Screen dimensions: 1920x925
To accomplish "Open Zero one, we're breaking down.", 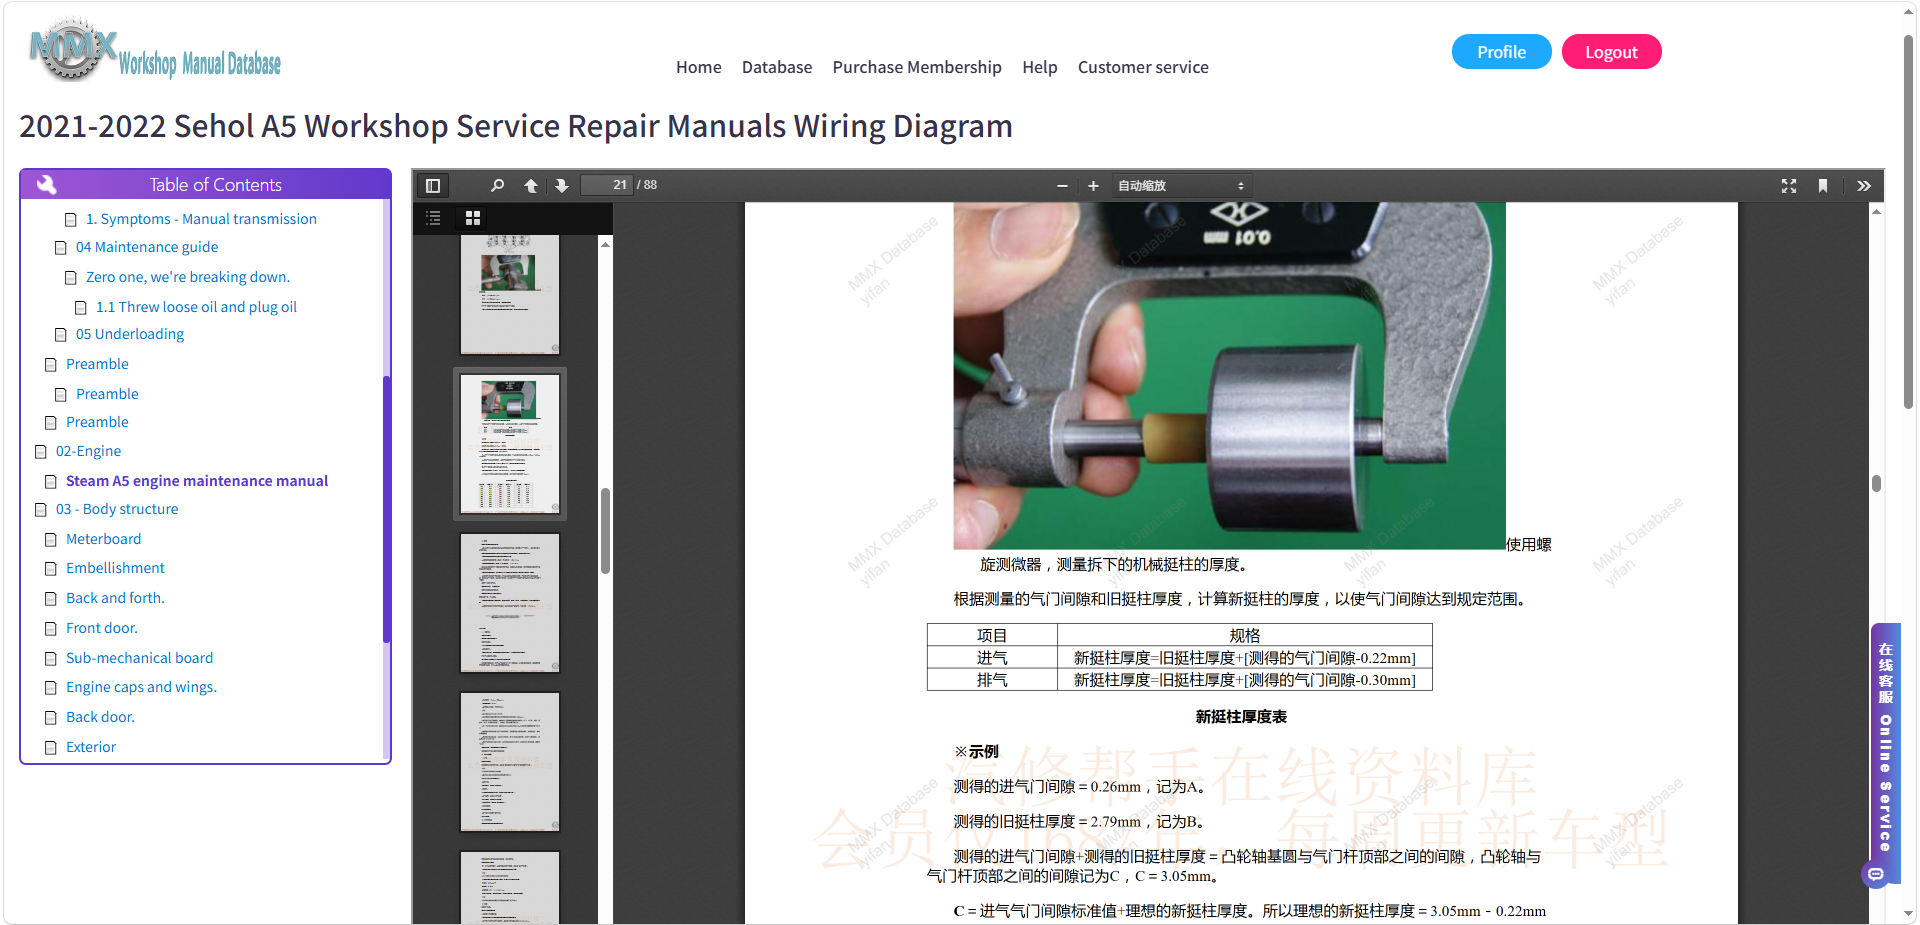I will 188,277.
